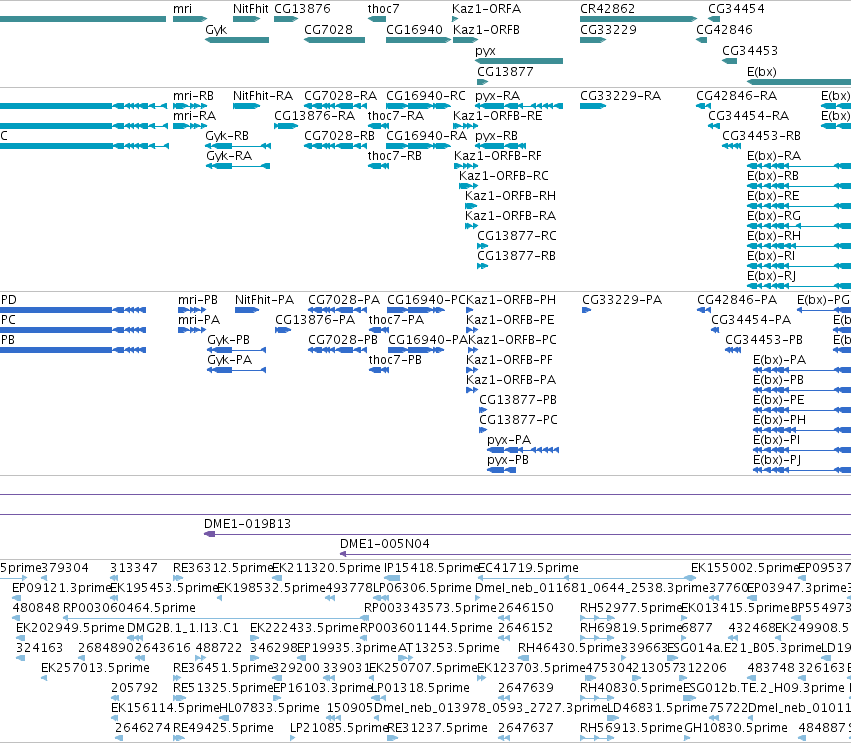Select transcript mri-RB
The height and width of the screenshot is (743, 851).
pos(190,106)
